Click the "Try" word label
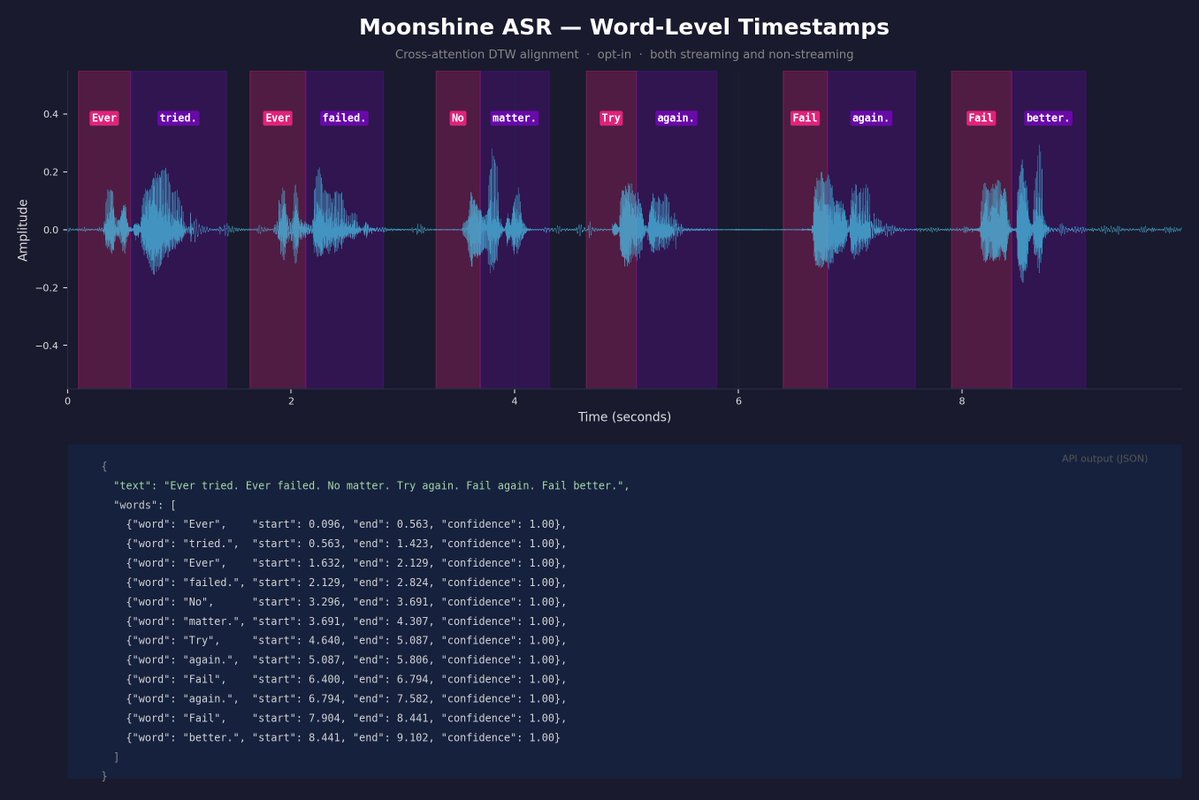Viewport: 1199px width, 800px height. (x=611, y=118)
